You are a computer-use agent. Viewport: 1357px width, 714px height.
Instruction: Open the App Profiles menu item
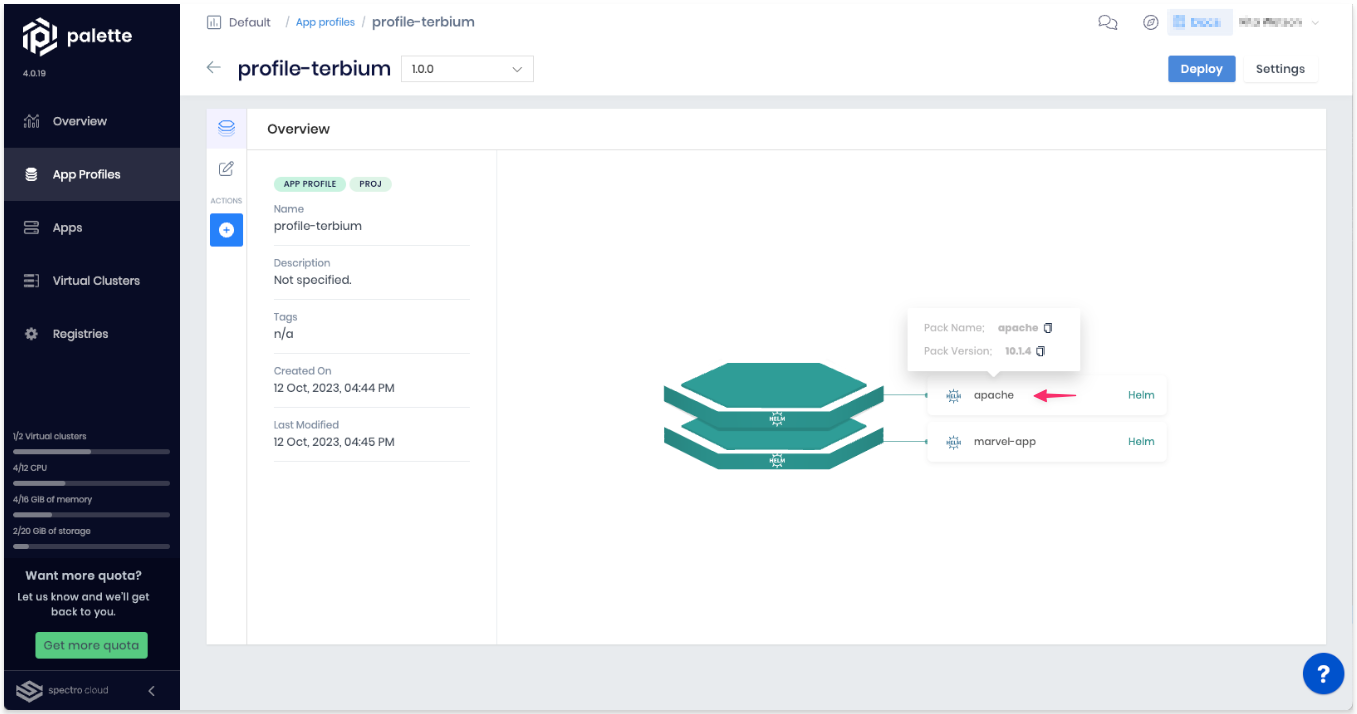(x=91, y=174)
